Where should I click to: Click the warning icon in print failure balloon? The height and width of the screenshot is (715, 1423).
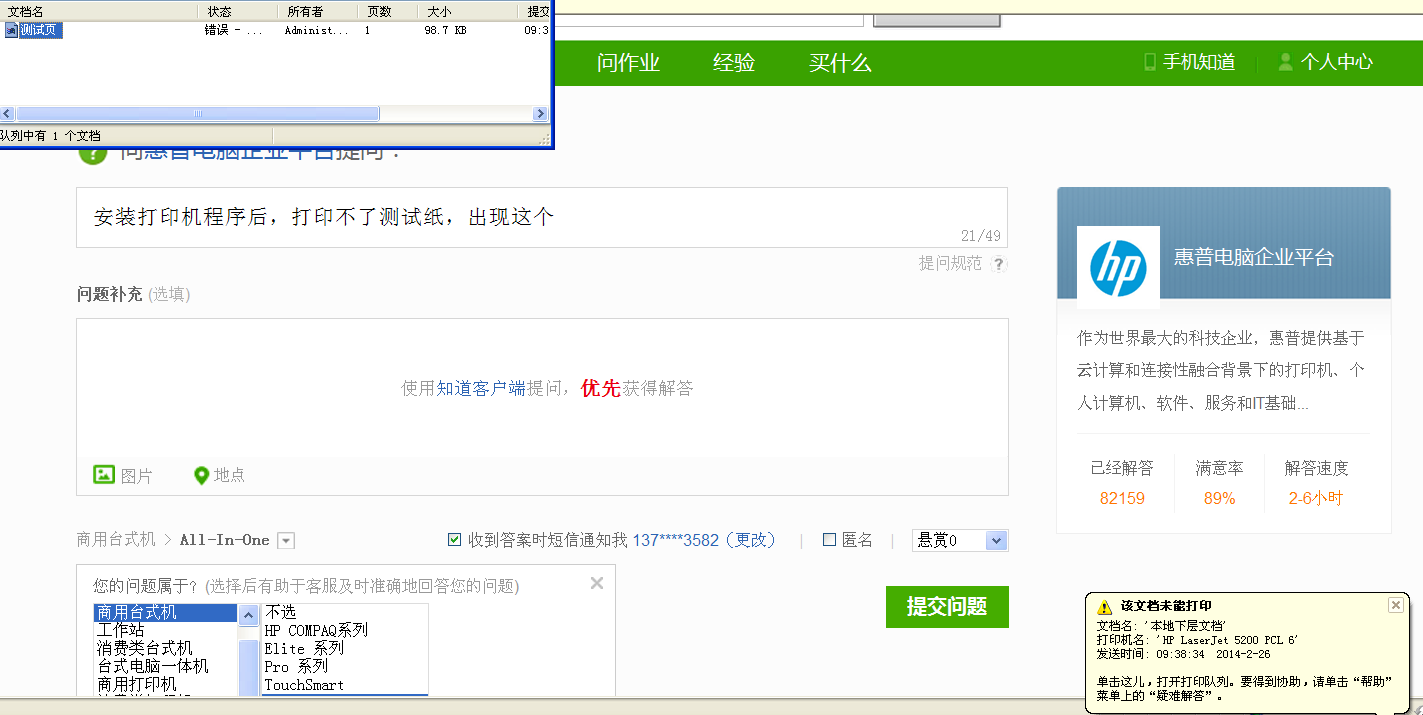pyautogui.click(x=1104, y=607)
